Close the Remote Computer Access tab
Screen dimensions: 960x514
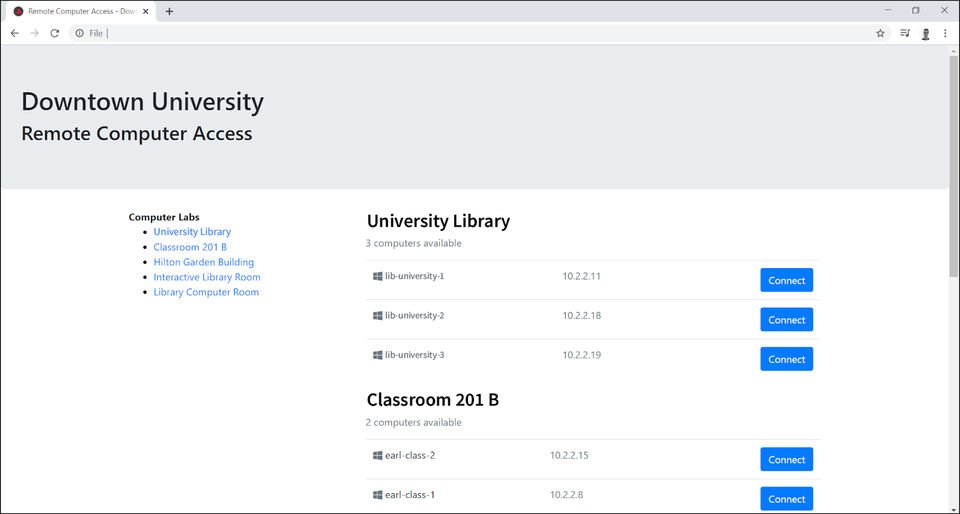pyautogui.click(x=146, y=11)
